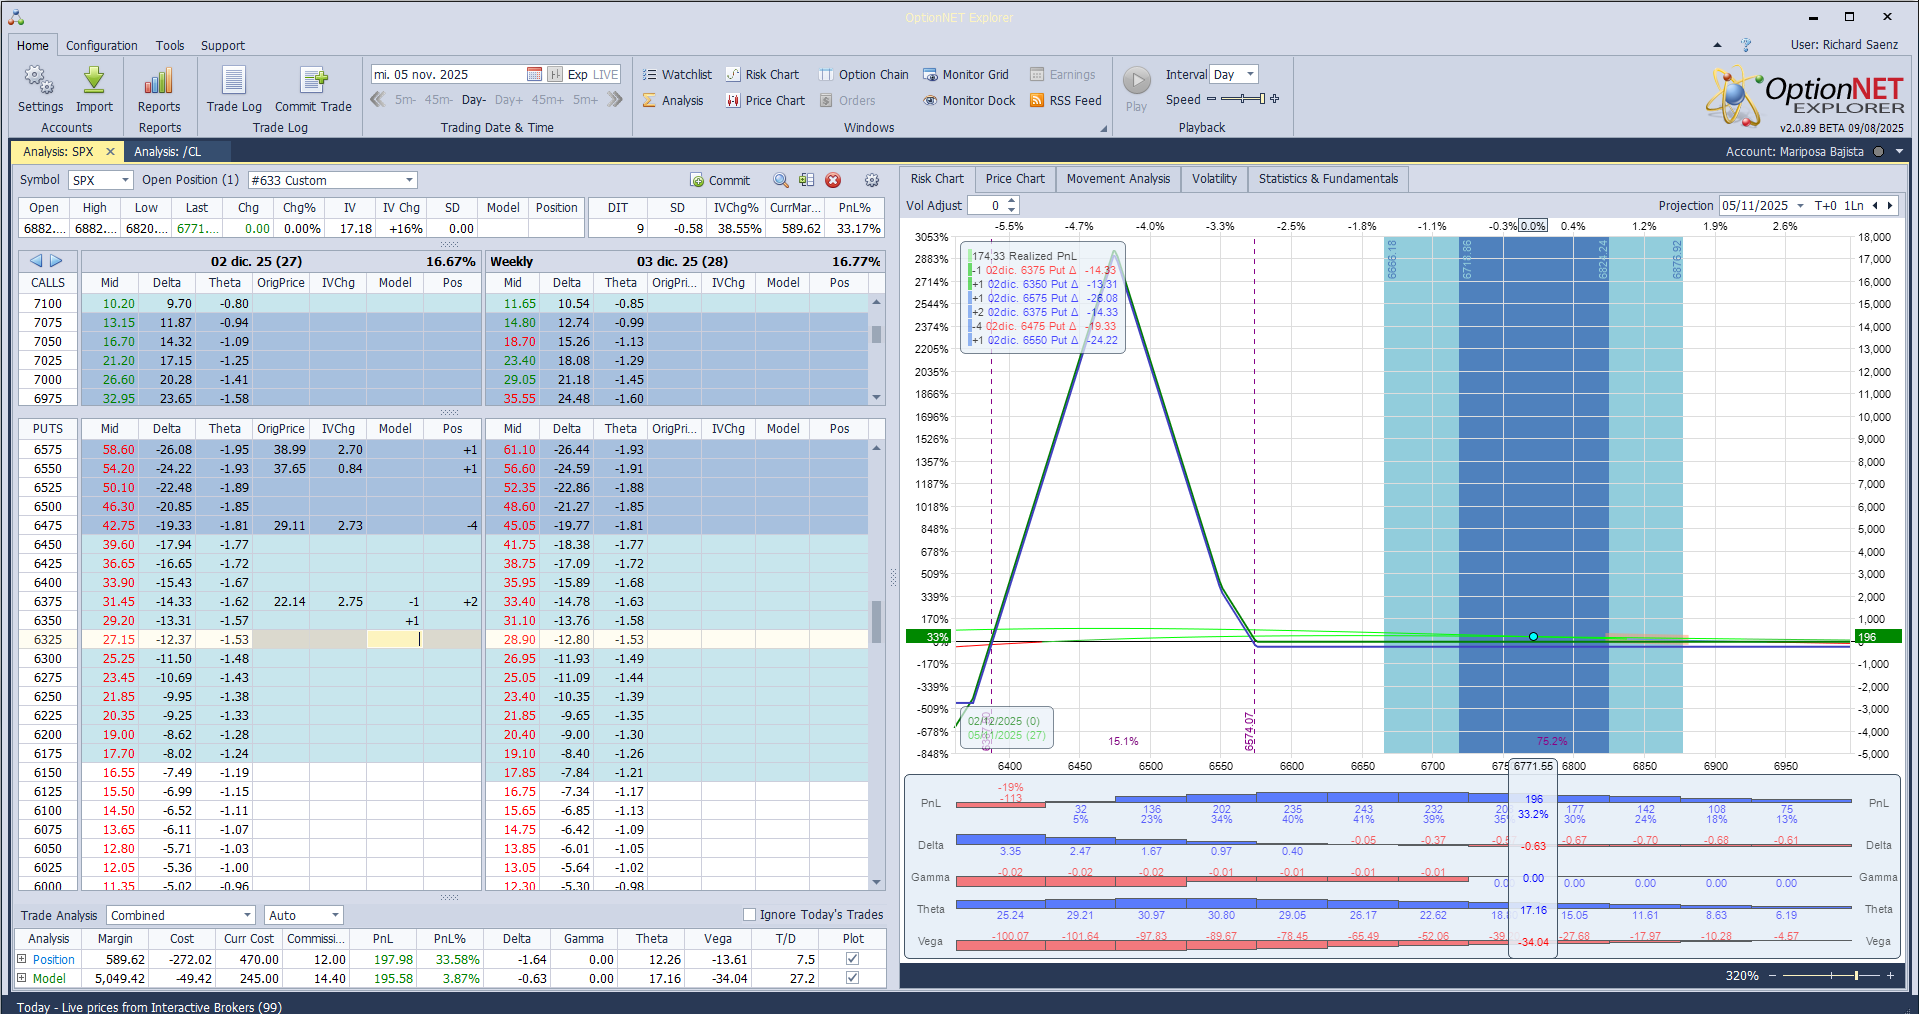Click the red delete position icon
Viewport: 1919px width, 1014px height.
(x=833, y=181)
